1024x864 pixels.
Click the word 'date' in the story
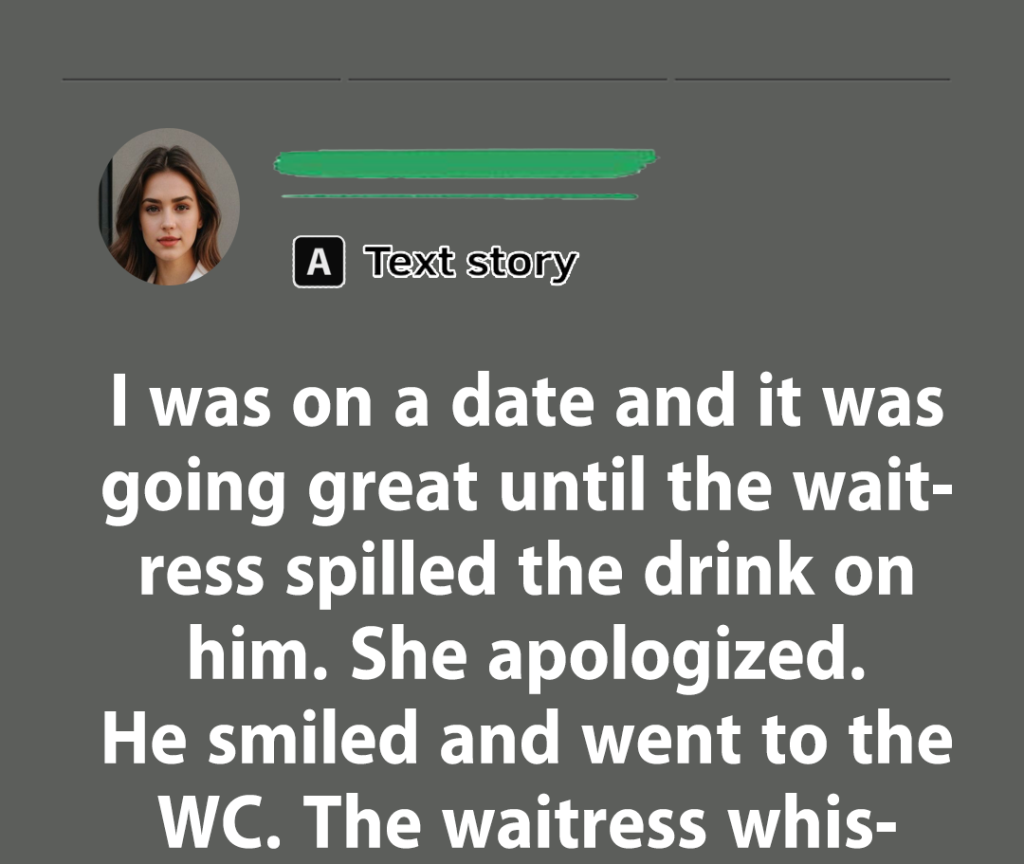523,400
